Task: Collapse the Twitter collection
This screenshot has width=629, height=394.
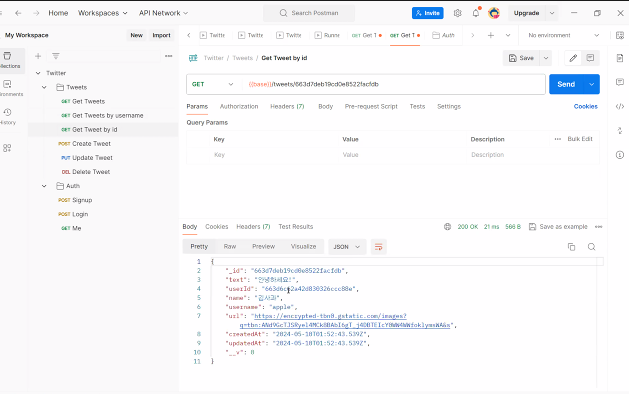Action: (38, 73)
